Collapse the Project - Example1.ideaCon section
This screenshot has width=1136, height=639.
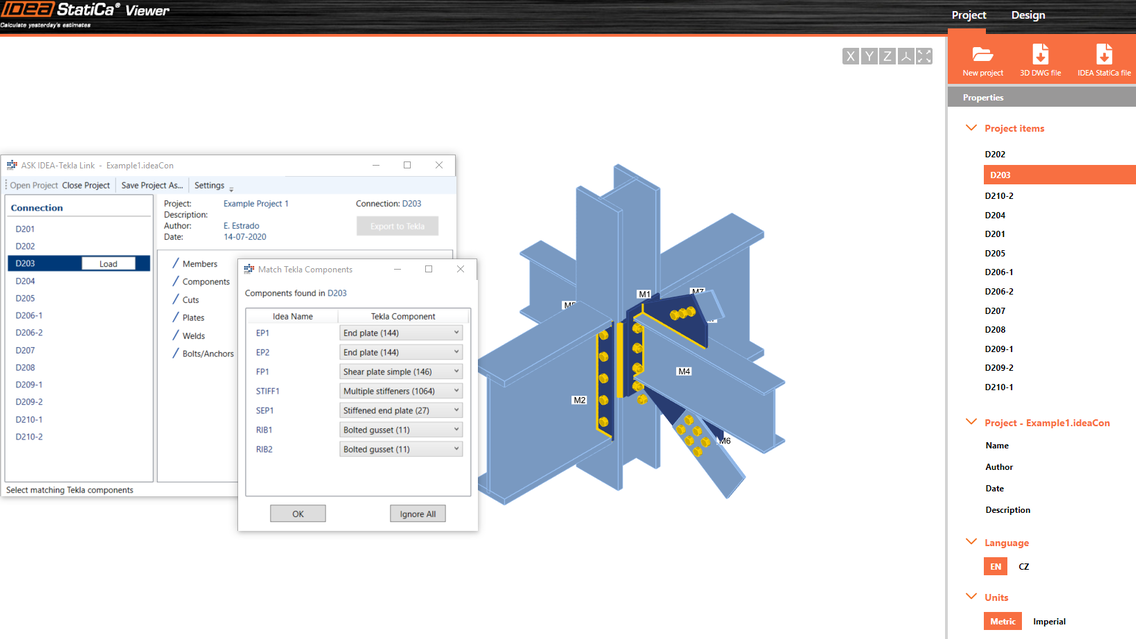tap(971, 422)
